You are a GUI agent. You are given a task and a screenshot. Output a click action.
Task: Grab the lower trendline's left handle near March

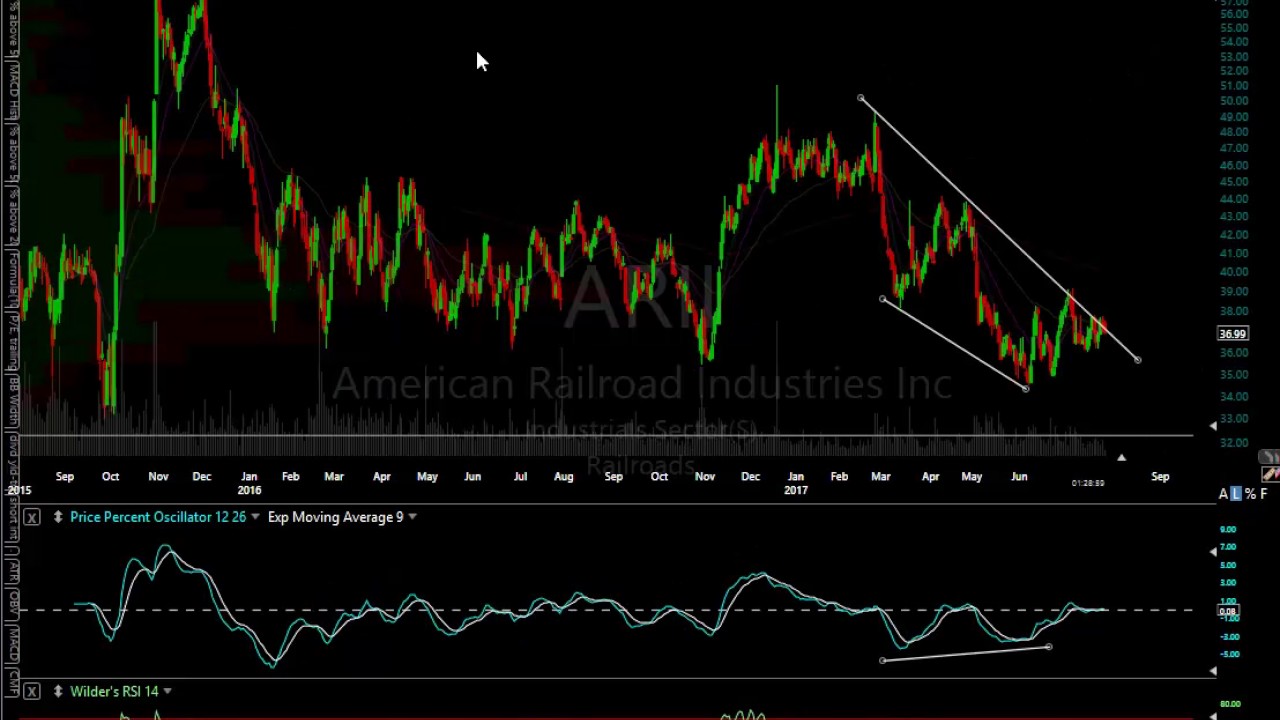click(882, 299)
